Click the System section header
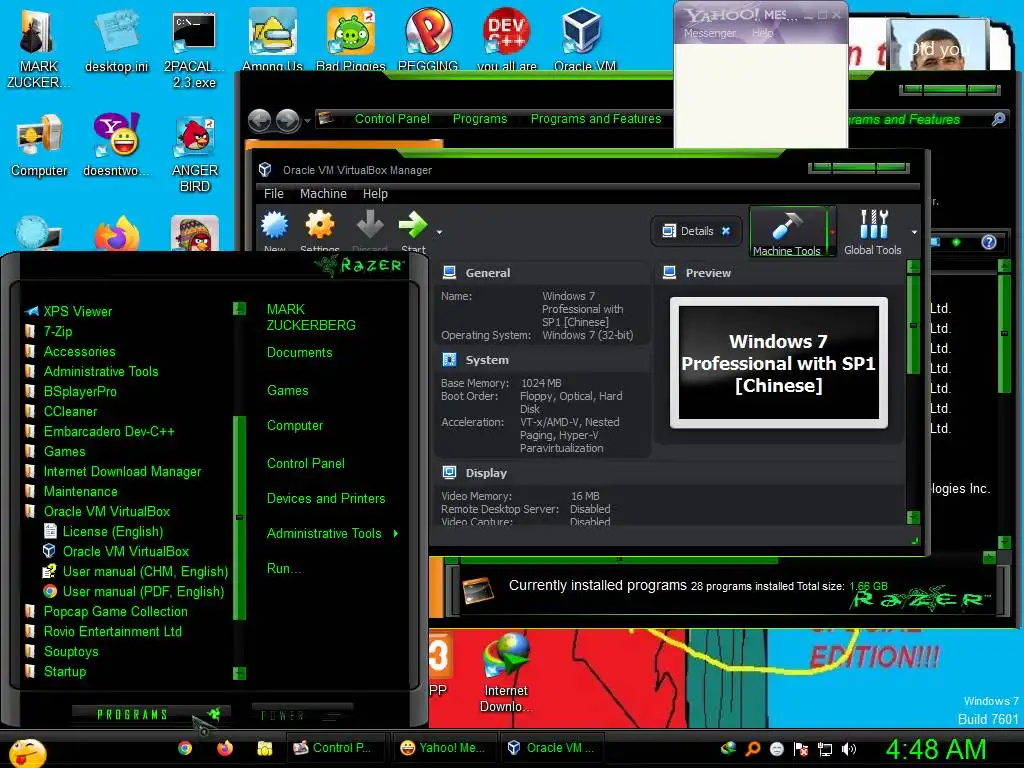The height and width of the screenshot is (768, 1024). pos(487,360)
